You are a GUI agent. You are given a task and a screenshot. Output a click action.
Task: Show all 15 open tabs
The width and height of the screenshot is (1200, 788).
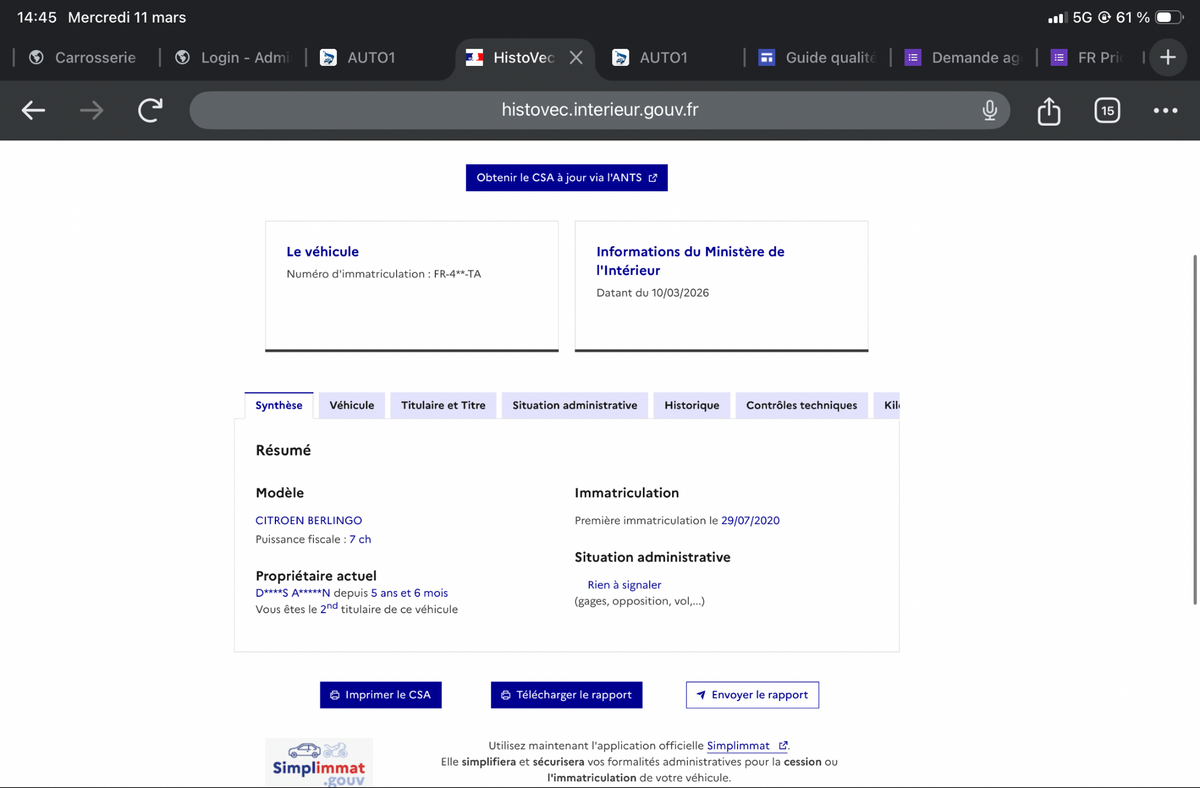(x=1106, y=110)
